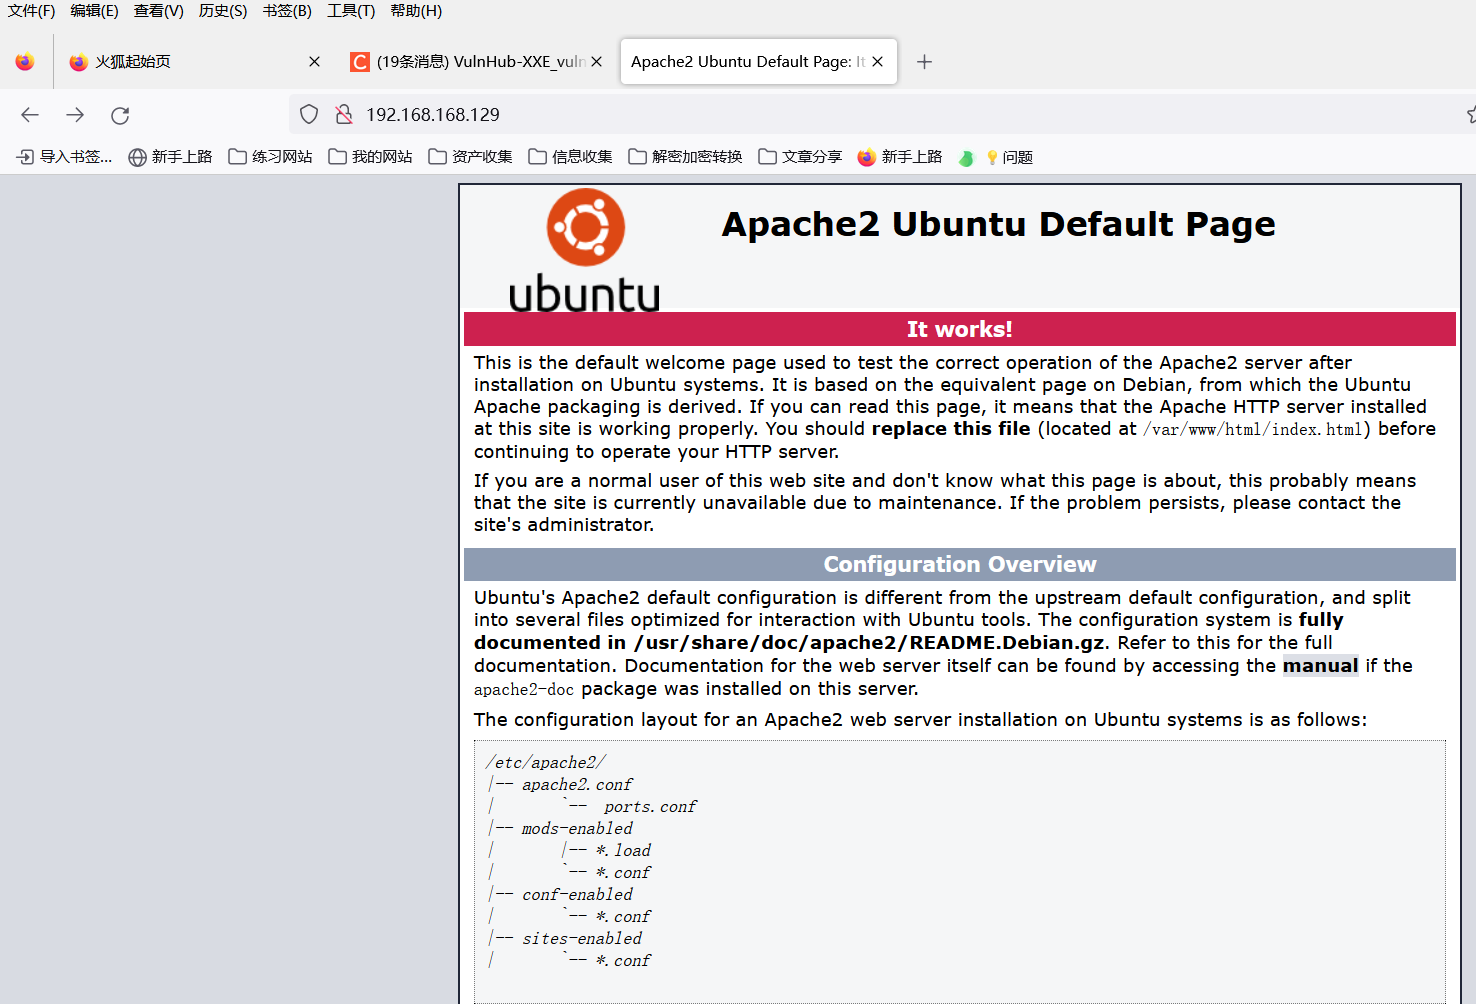This screenshot has height=1004, width=1476.
Task: Expand the 文章分享 bookmark folder
Action: click(800, 157)
